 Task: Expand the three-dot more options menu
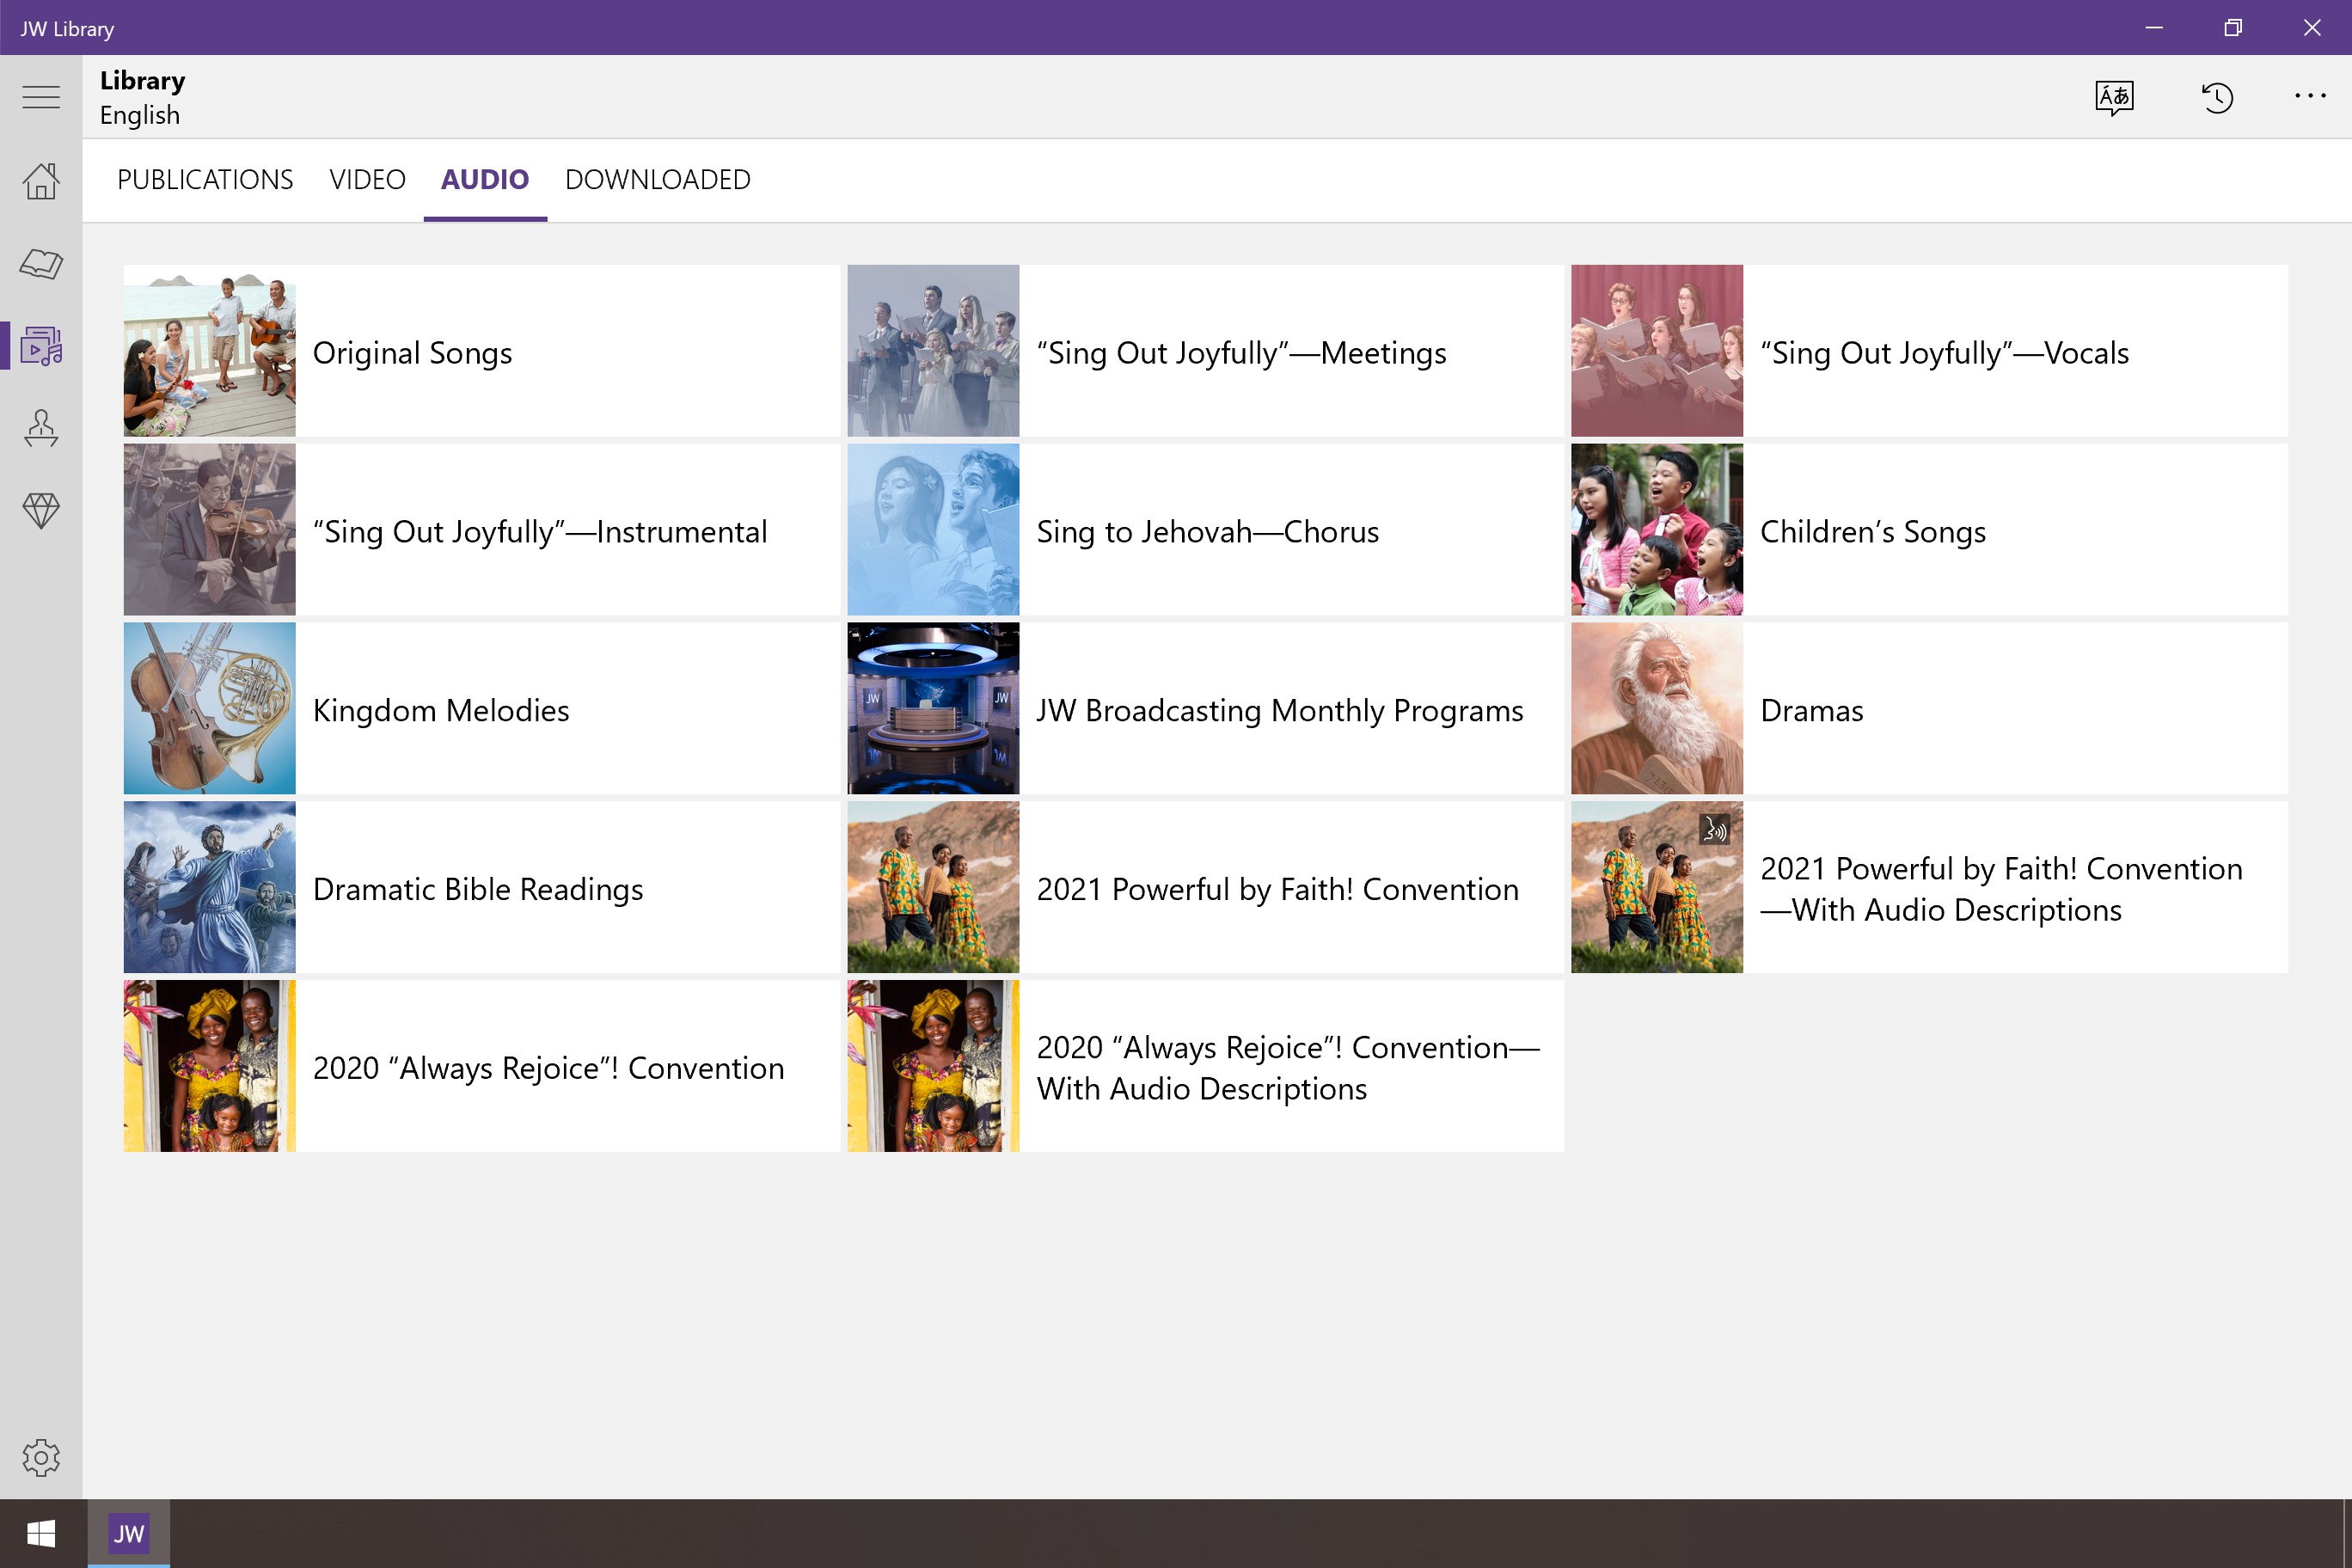click(x=2309, y=97)
